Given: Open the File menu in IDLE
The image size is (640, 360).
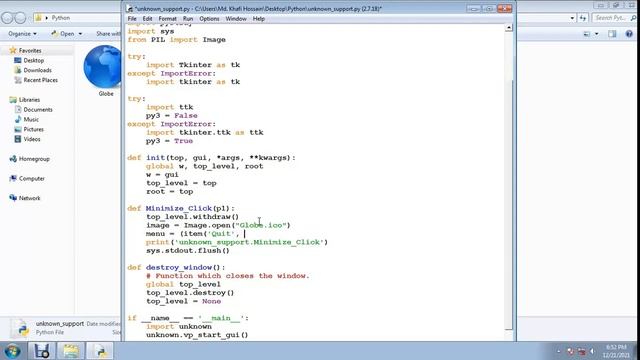Looking at the screenshot, I should 132,19.
